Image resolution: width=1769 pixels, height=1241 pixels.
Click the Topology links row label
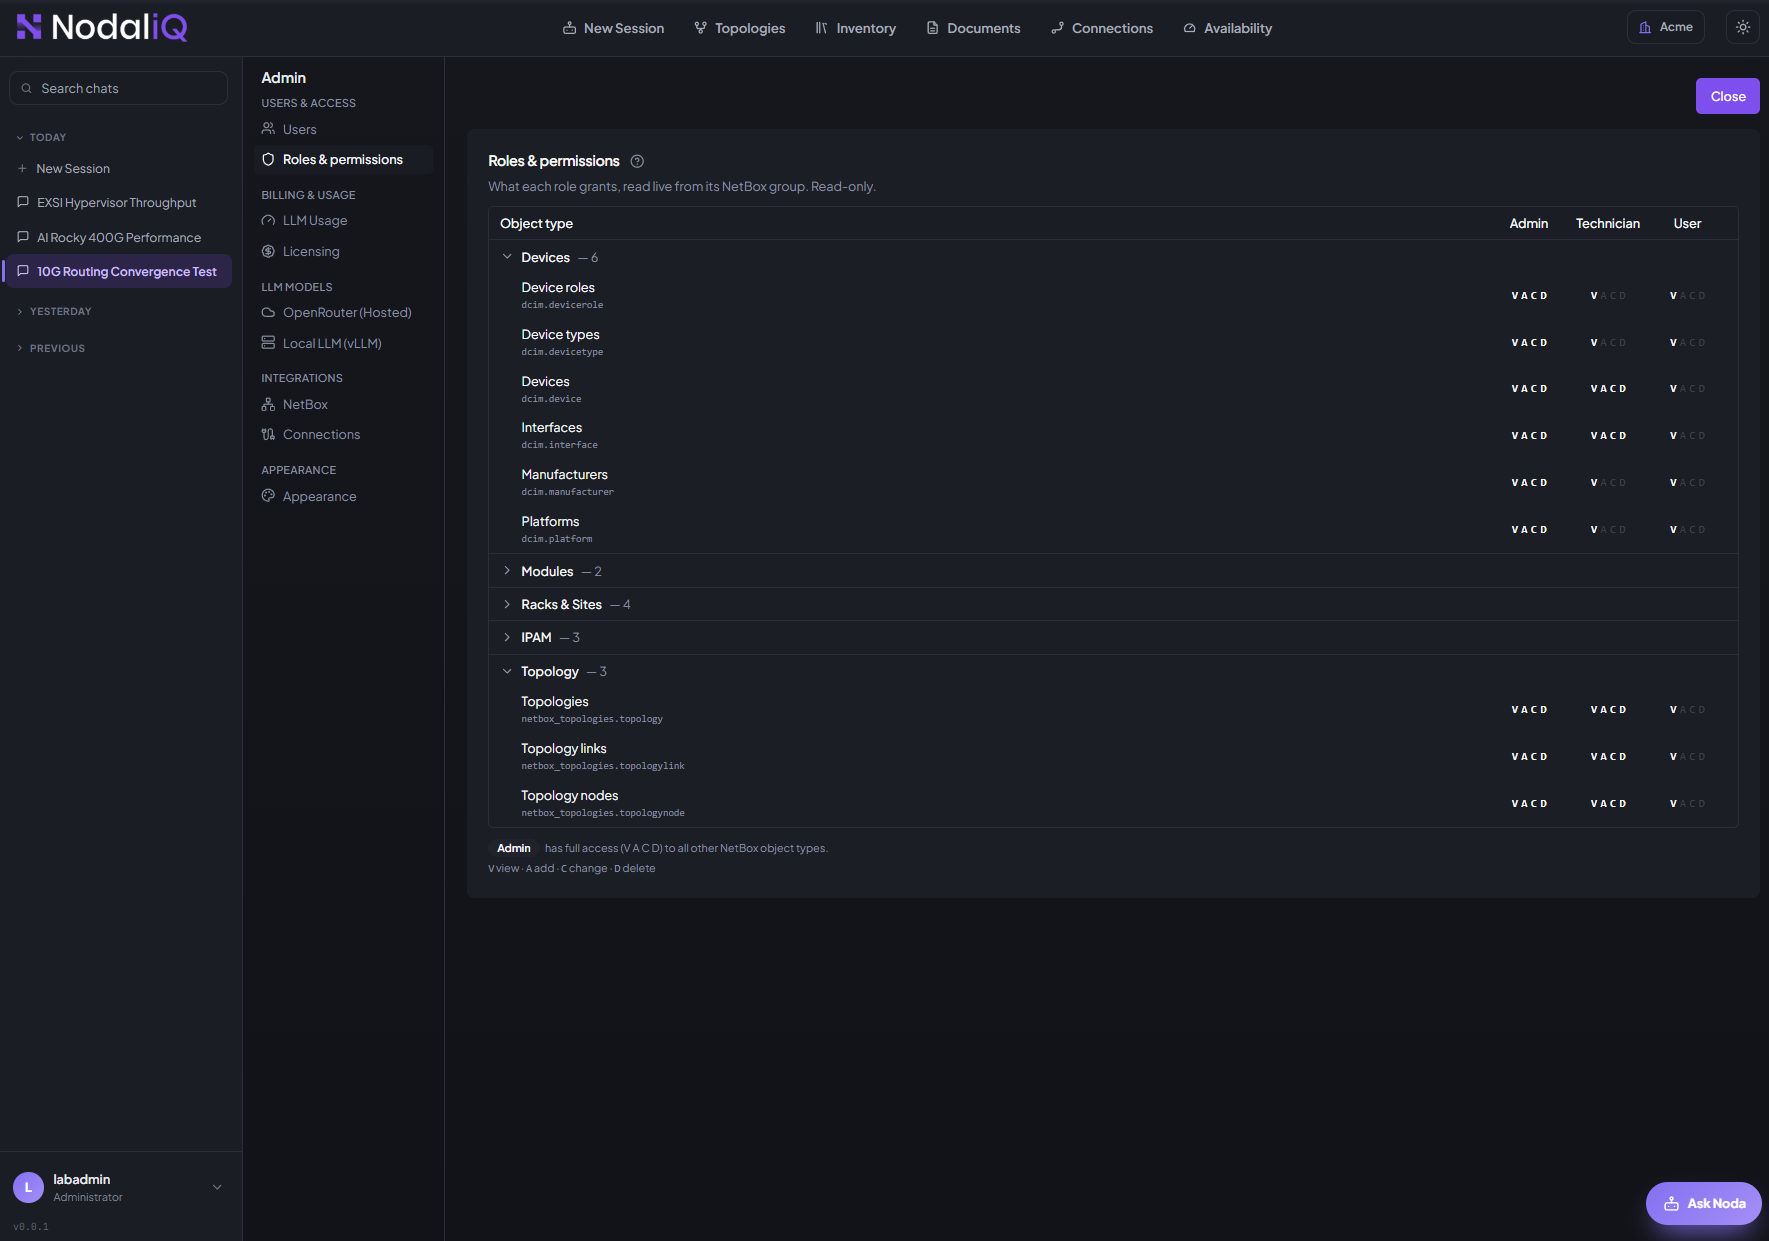(563, 748)
